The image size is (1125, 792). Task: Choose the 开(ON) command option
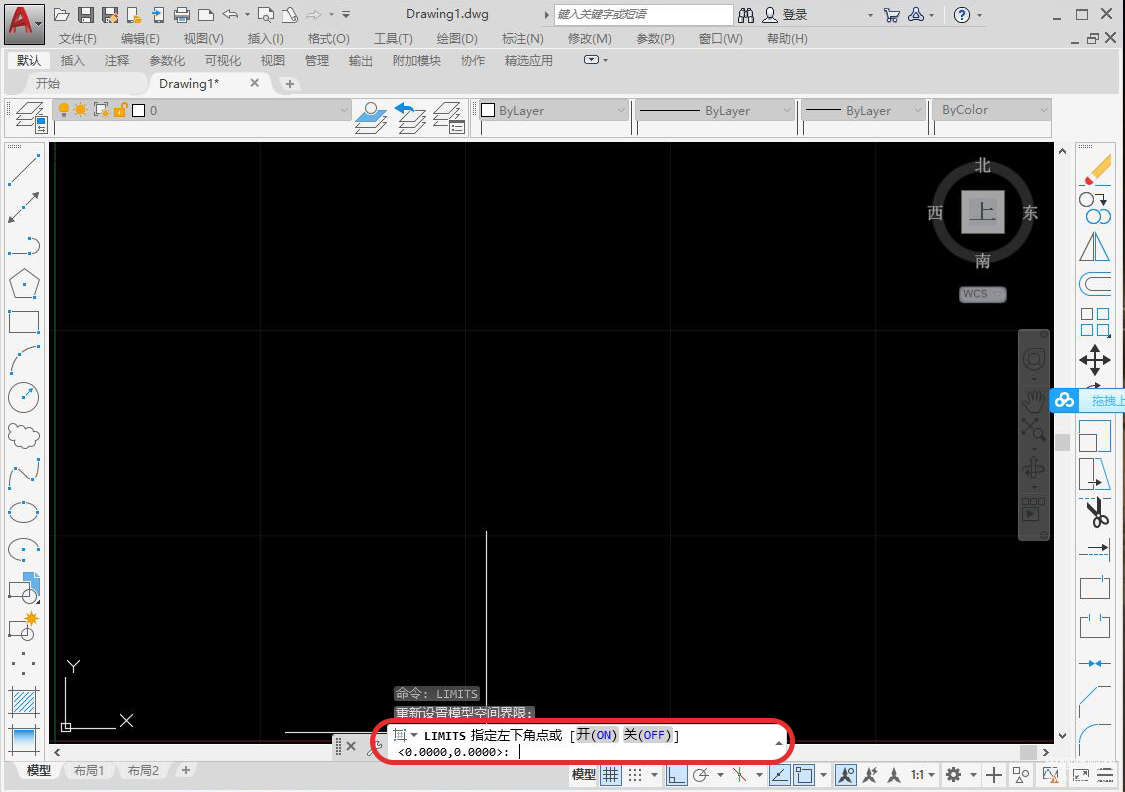coord(597,735)
